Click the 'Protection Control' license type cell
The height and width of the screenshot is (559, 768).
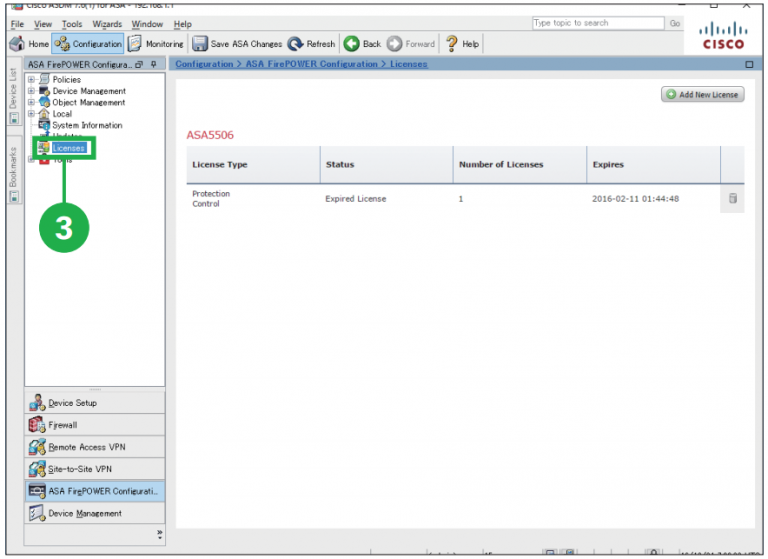[x=211, y=198]
